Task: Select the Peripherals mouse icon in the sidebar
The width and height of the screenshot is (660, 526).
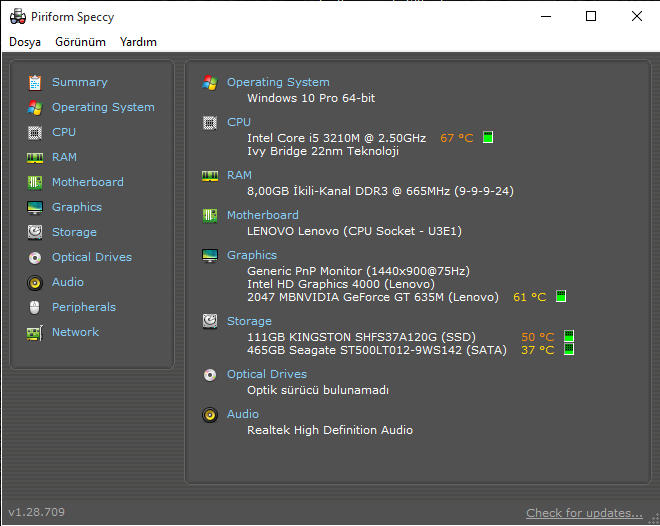Action: pos(35,308)
